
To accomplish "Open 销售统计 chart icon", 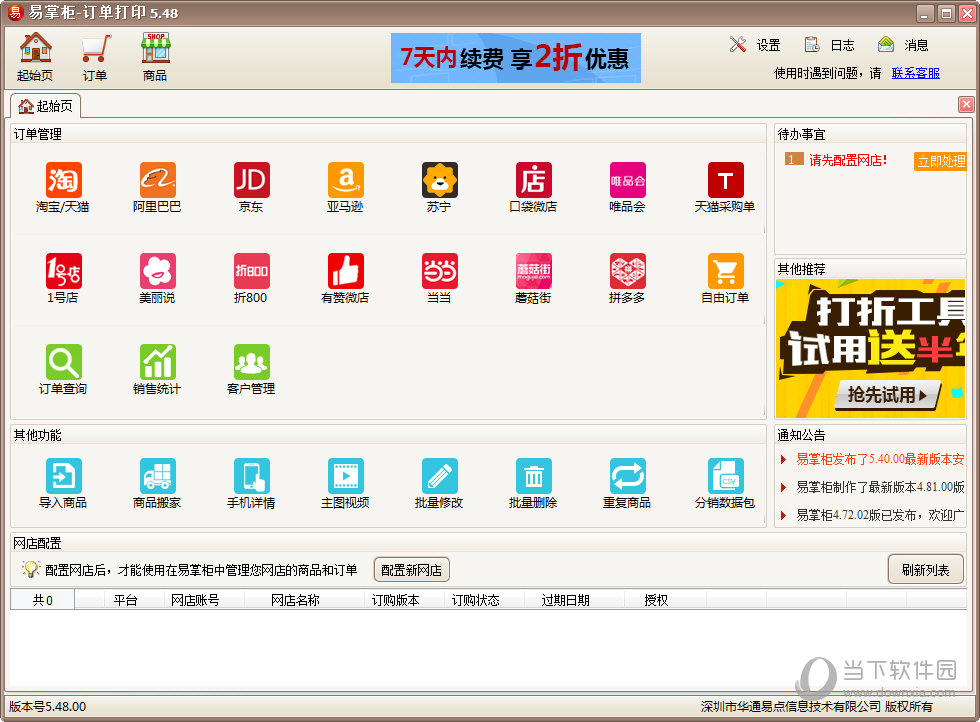I will click(x=158, y=362).
